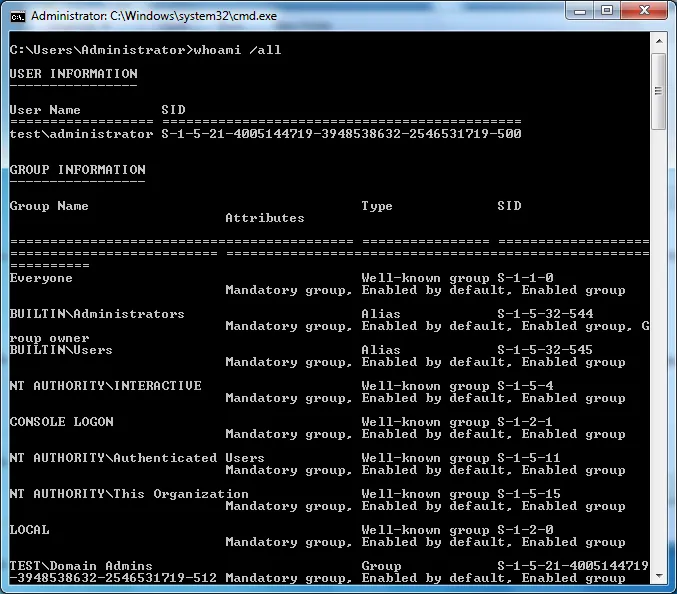
Task: Click the GROUP INFORMATION heading
Action: tap(78, 170)
